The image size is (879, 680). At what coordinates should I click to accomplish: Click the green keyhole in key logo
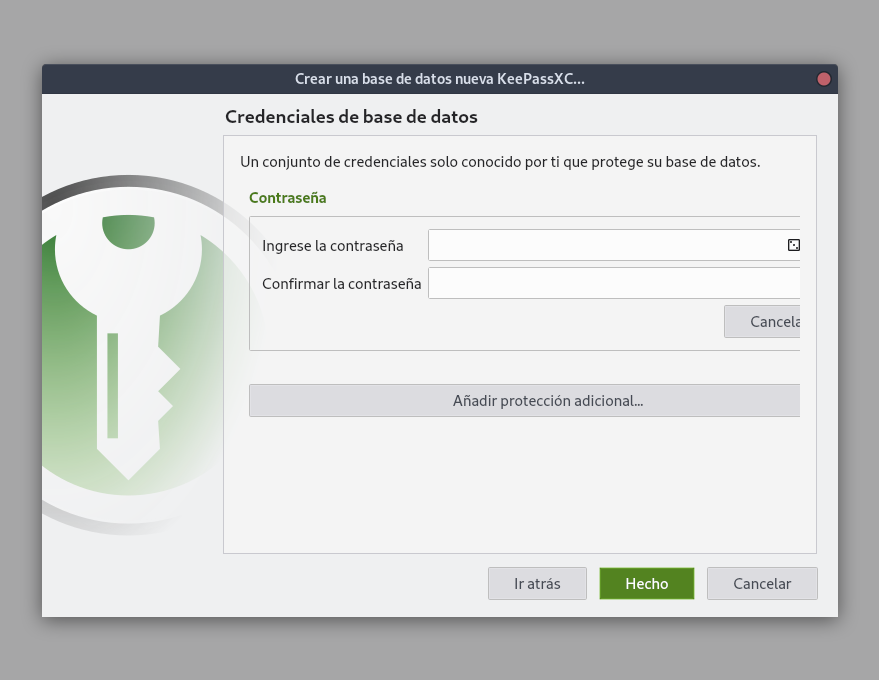tap(128, 230)
